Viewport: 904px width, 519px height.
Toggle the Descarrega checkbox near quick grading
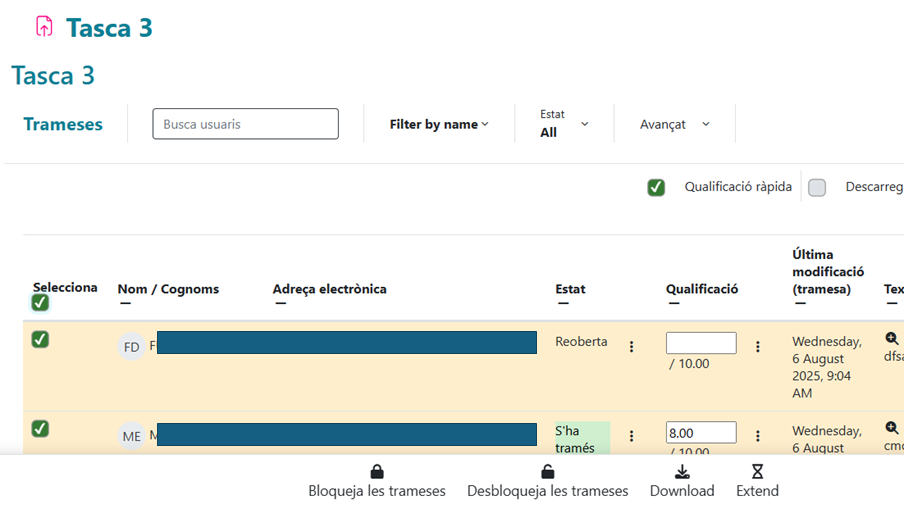pos(817,187)
